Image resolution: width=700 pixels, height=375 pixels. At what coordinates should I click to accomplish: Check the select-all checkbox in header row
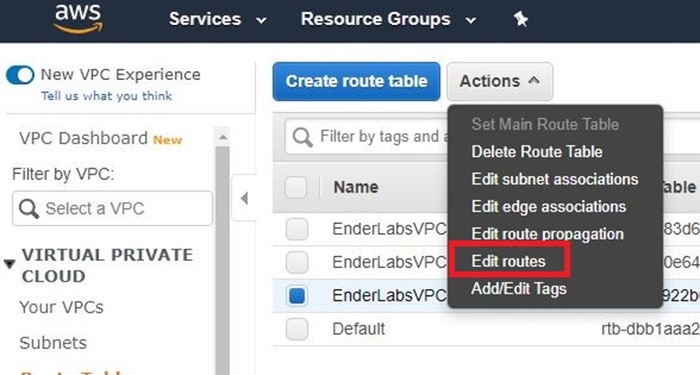[x=296, y=187]
